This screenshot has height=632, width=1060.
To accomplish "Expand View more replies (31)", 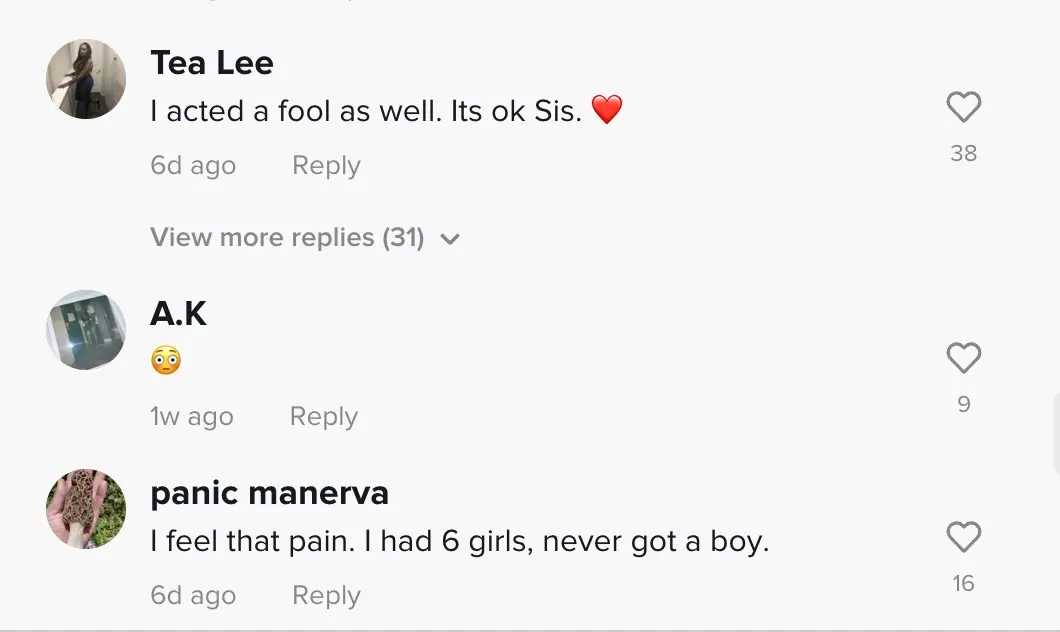I will (x=287, y=238).
